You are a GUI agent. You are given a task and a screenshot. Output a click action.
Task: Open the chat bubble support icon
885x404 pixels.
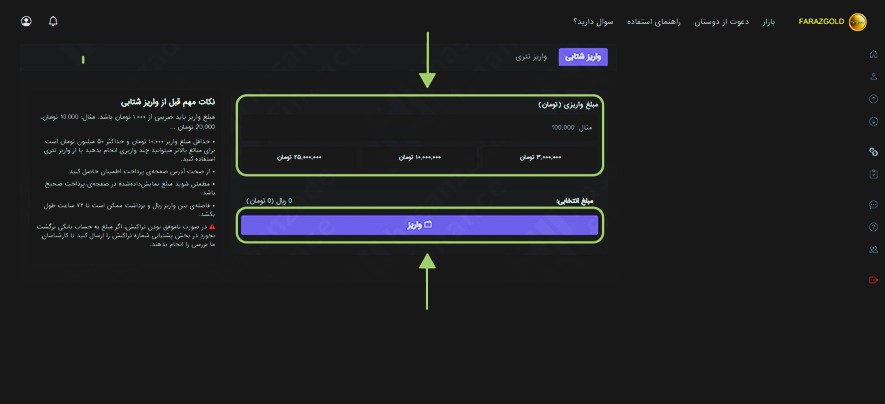pyautogui.click(x=873, y=204)
